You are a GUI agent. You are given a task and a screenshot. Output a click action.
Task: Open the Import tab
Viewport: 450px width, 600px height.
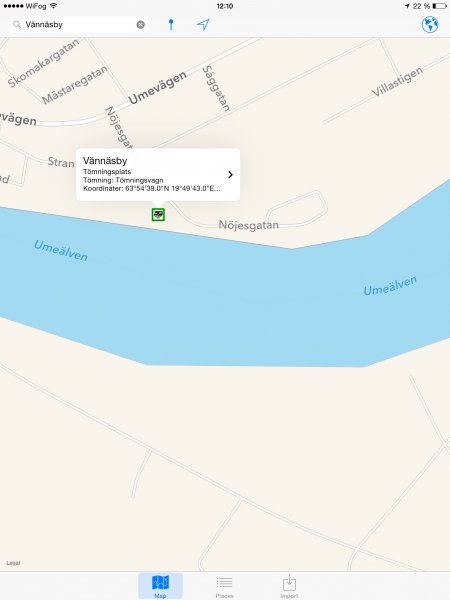click(289, 586)
